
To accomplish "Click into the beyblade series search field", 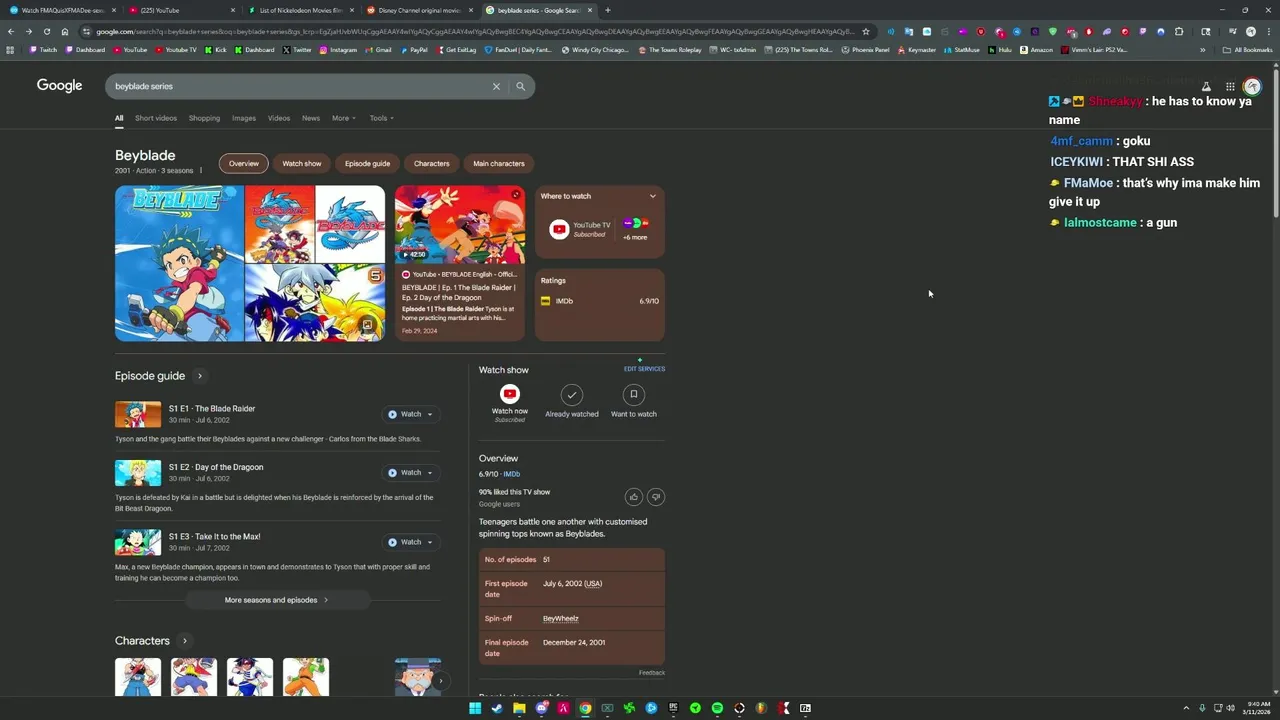I will 300,86.
